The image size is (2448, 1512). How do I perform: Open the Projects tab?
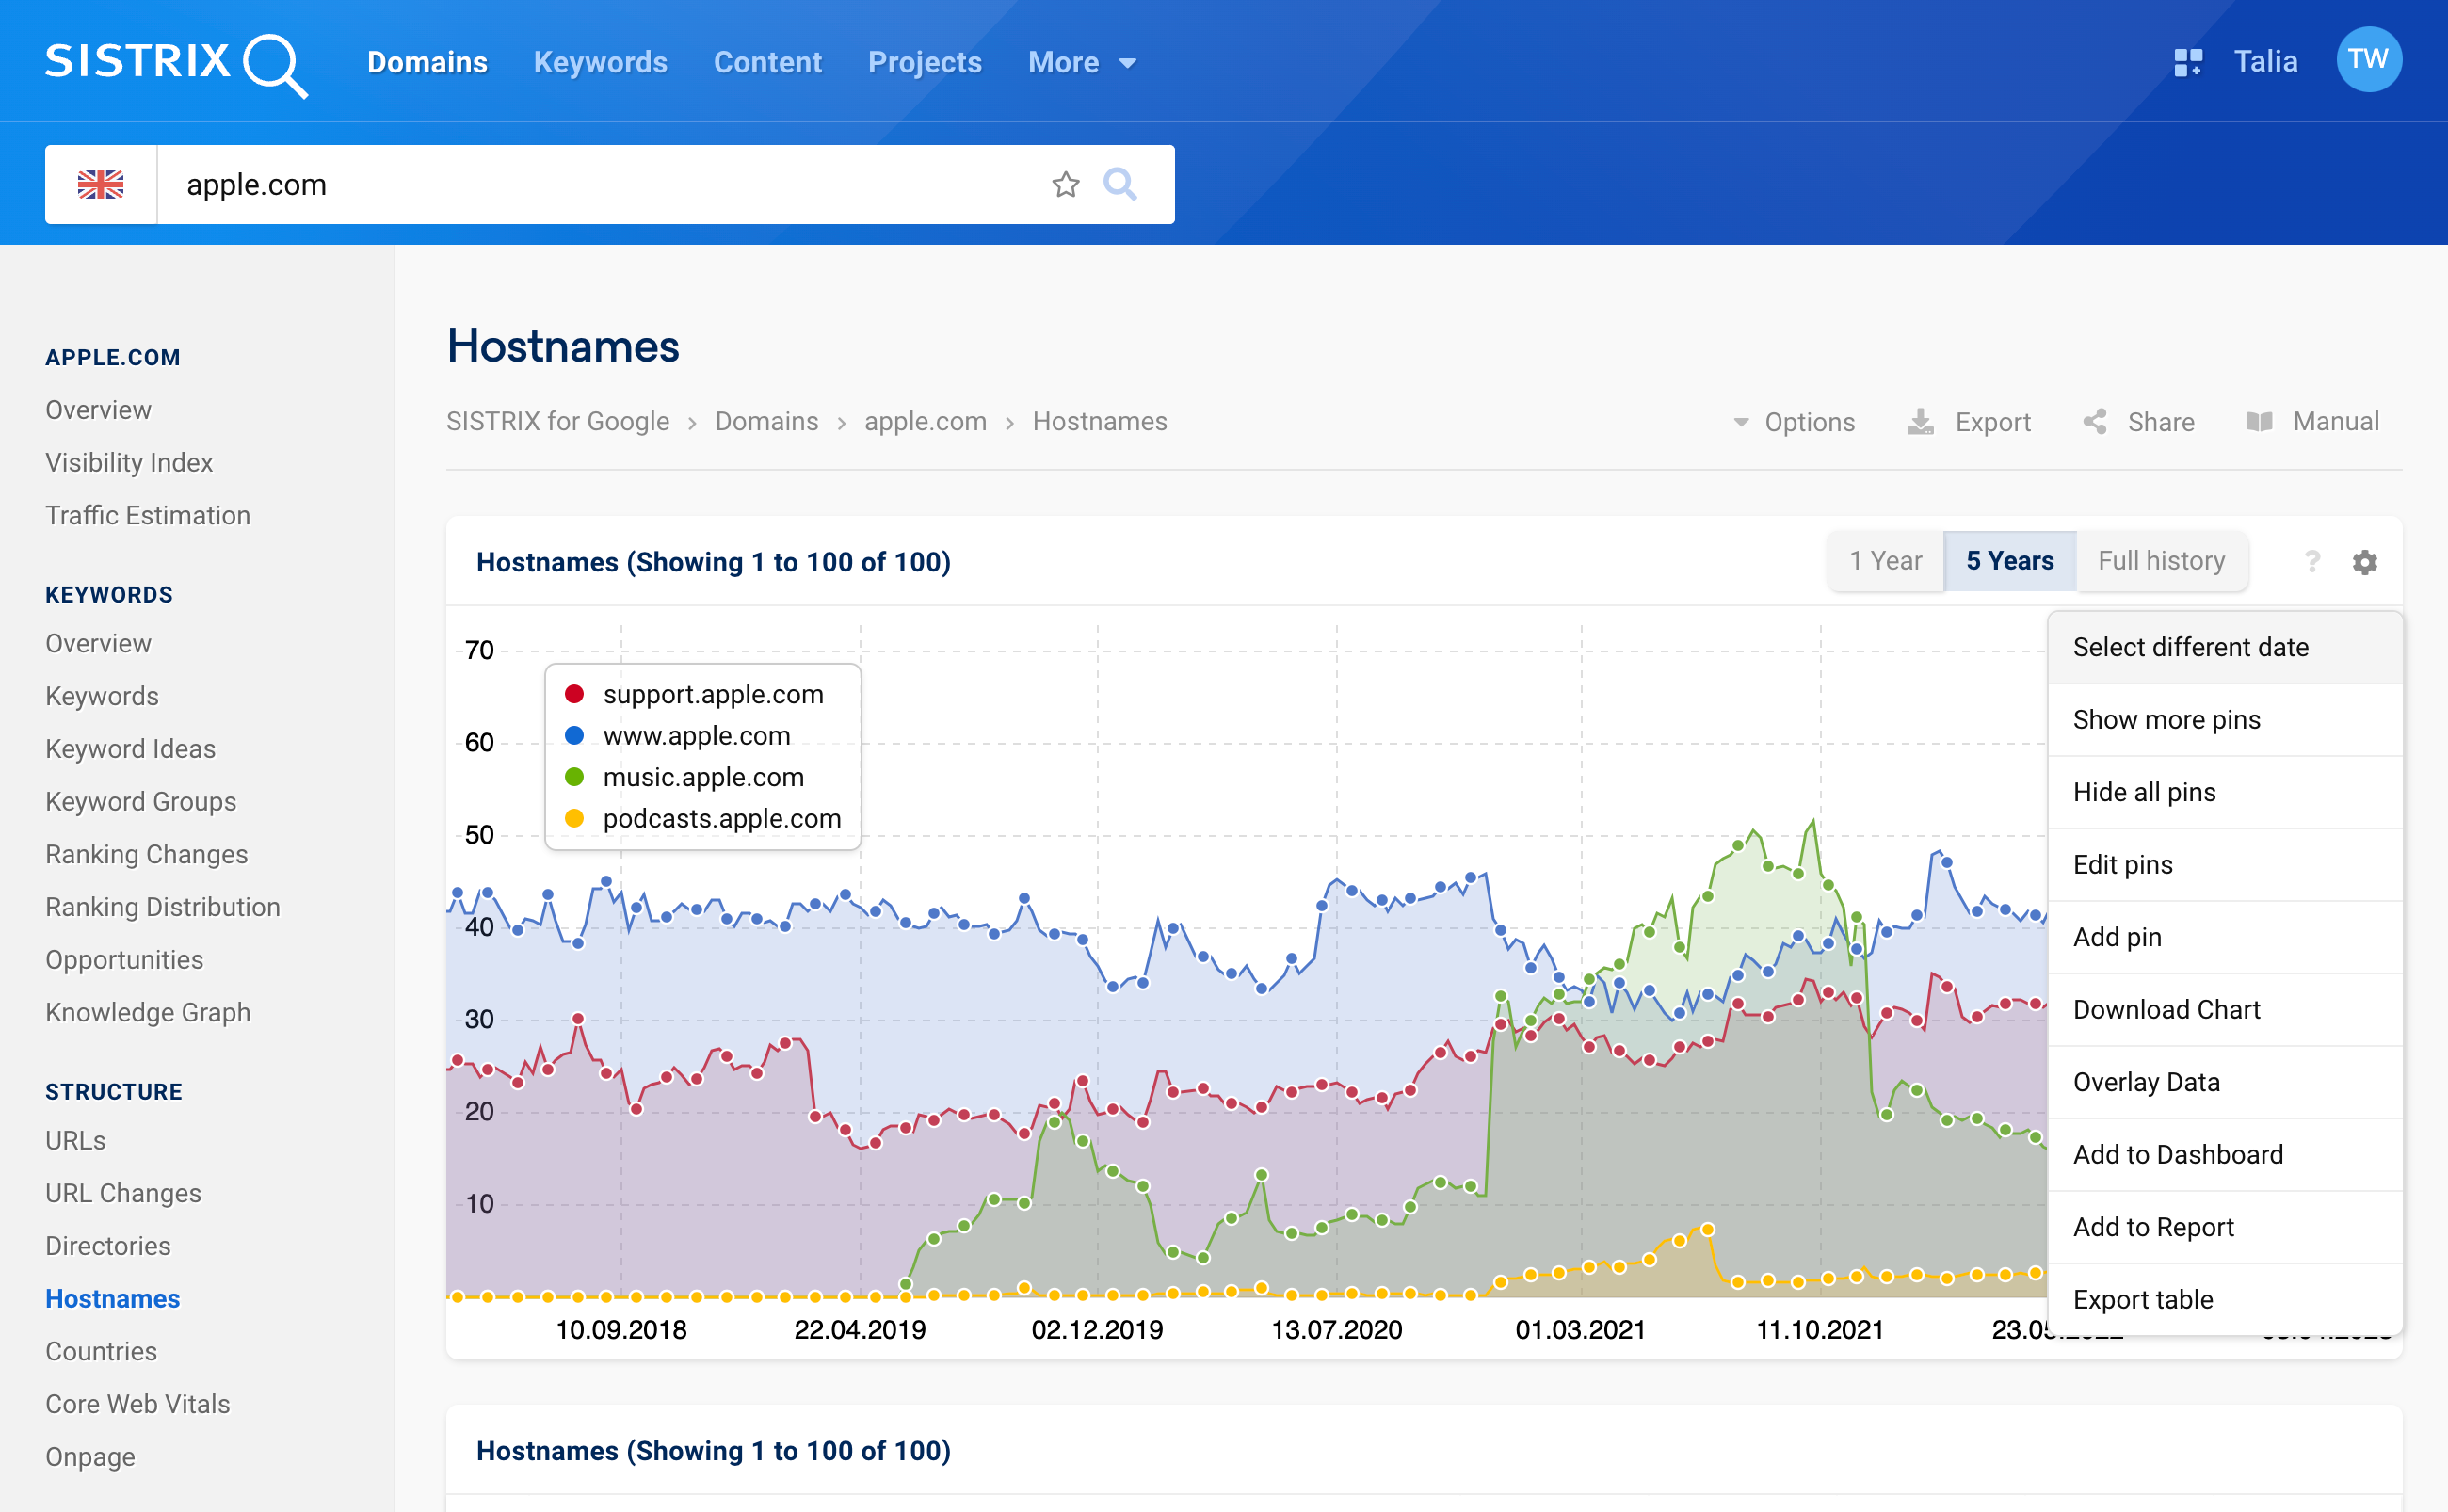click(925, 62)
